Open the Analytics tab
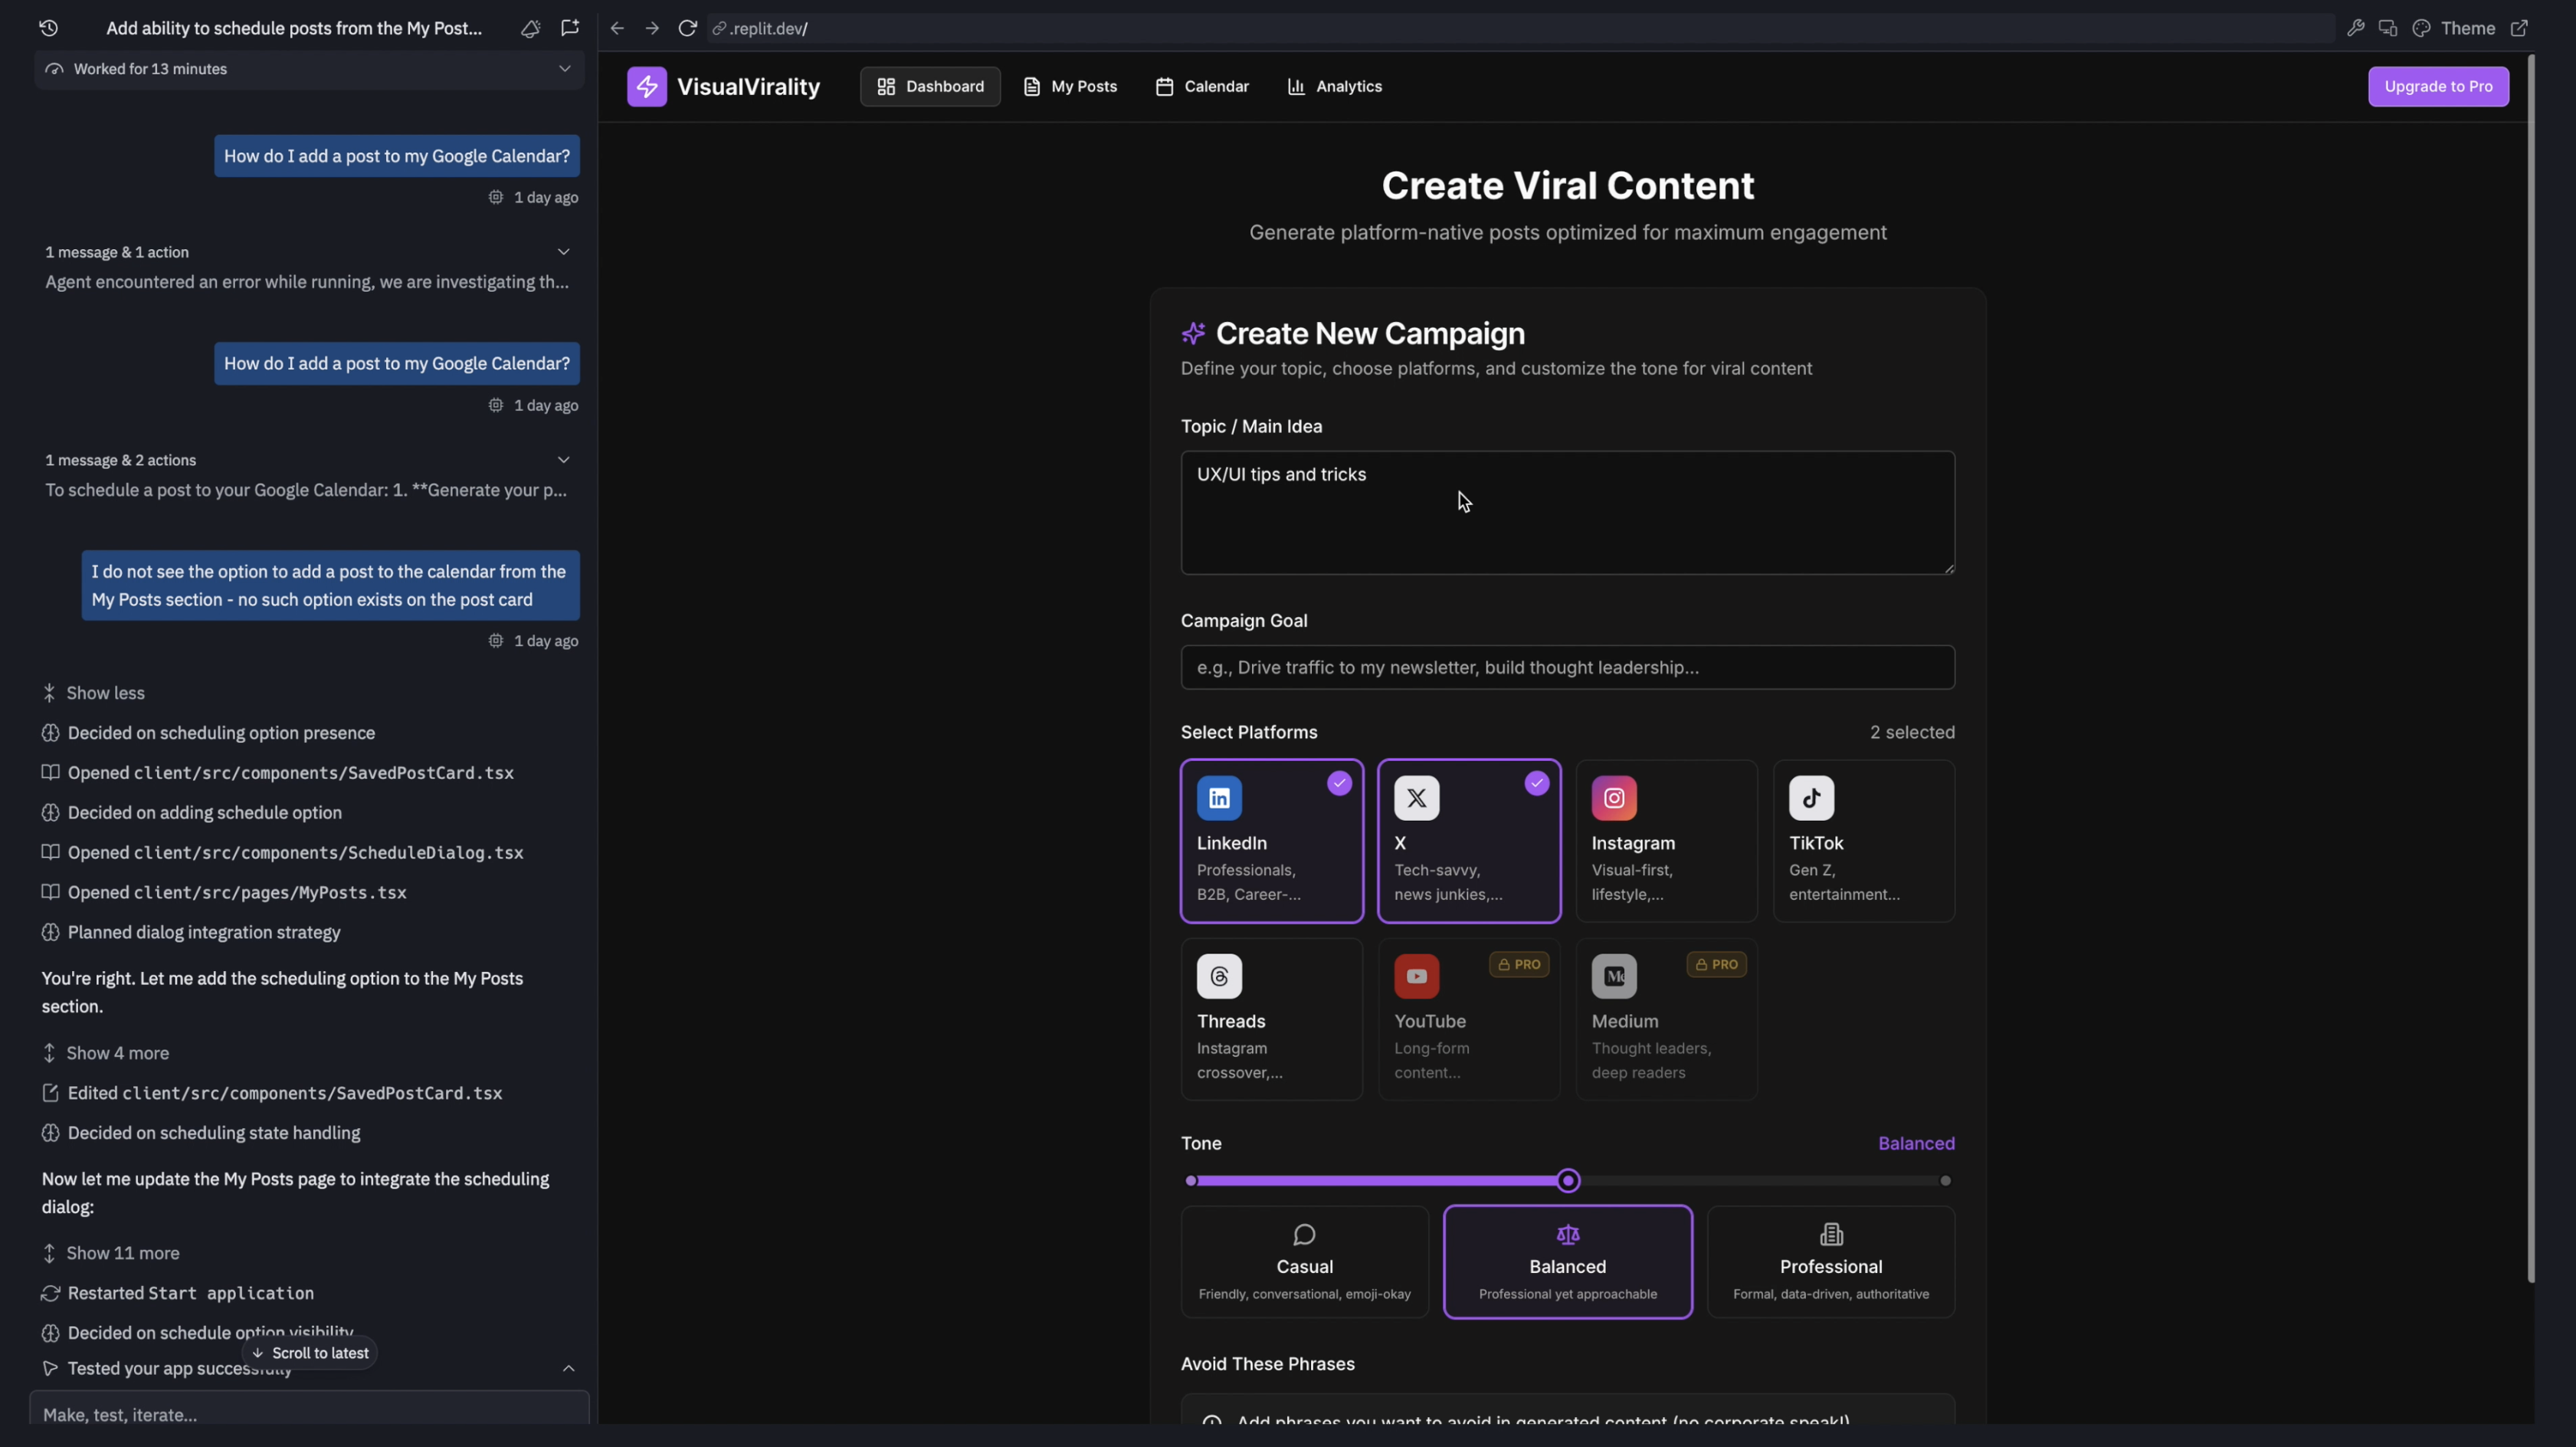The height and width of the screenshot is (1447, 2576). (1334, 86)
